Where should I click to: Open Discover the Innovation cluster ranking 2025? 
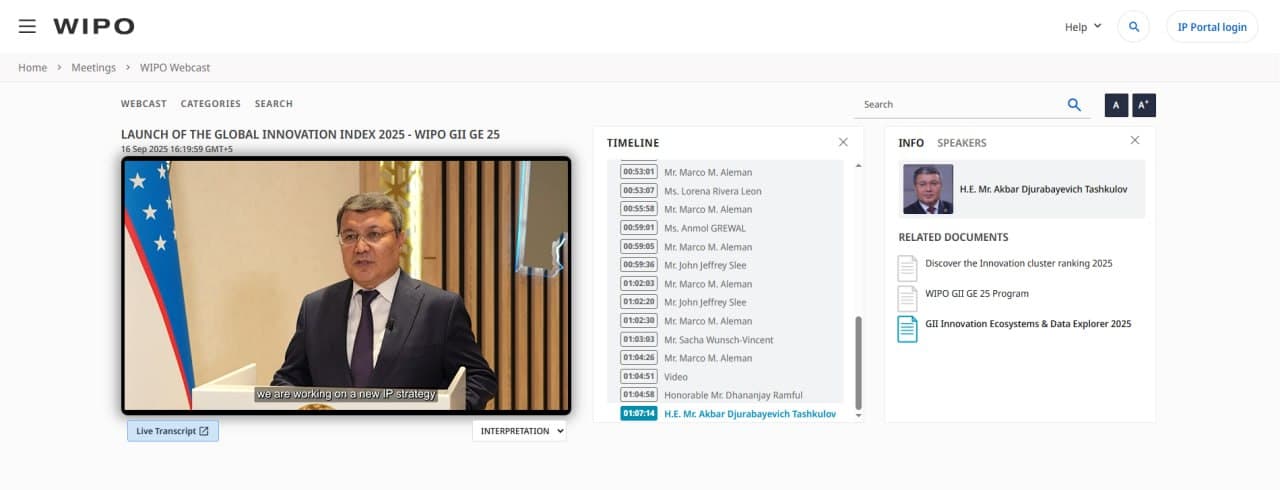[1018, 264]
